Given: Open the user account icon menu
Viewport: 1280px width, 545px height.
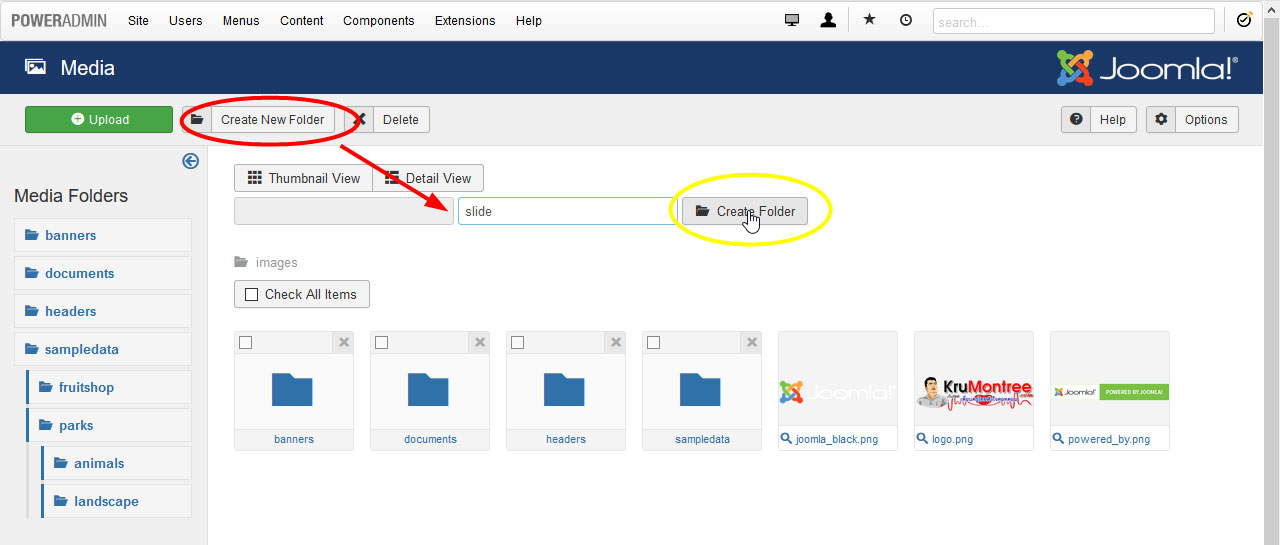Looking at the screenshot, I should pos(828,20).
